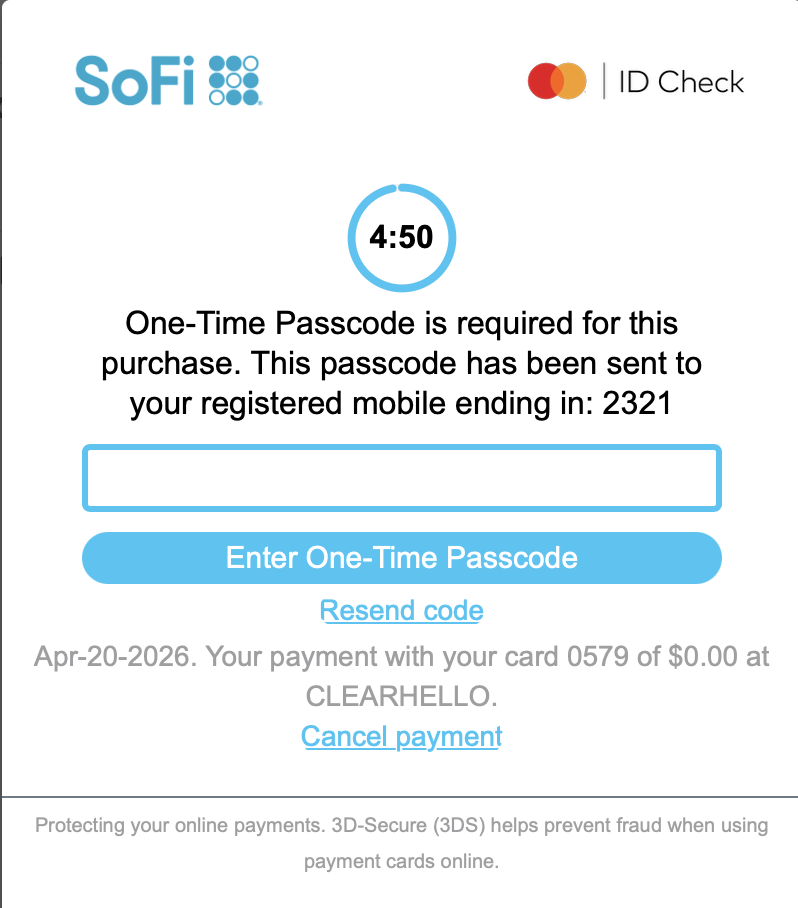Image resolution: width=798 pixels, height=908 pixels.
Task: Focus the one-time passcode input field
Action: (x=401, y=478)
